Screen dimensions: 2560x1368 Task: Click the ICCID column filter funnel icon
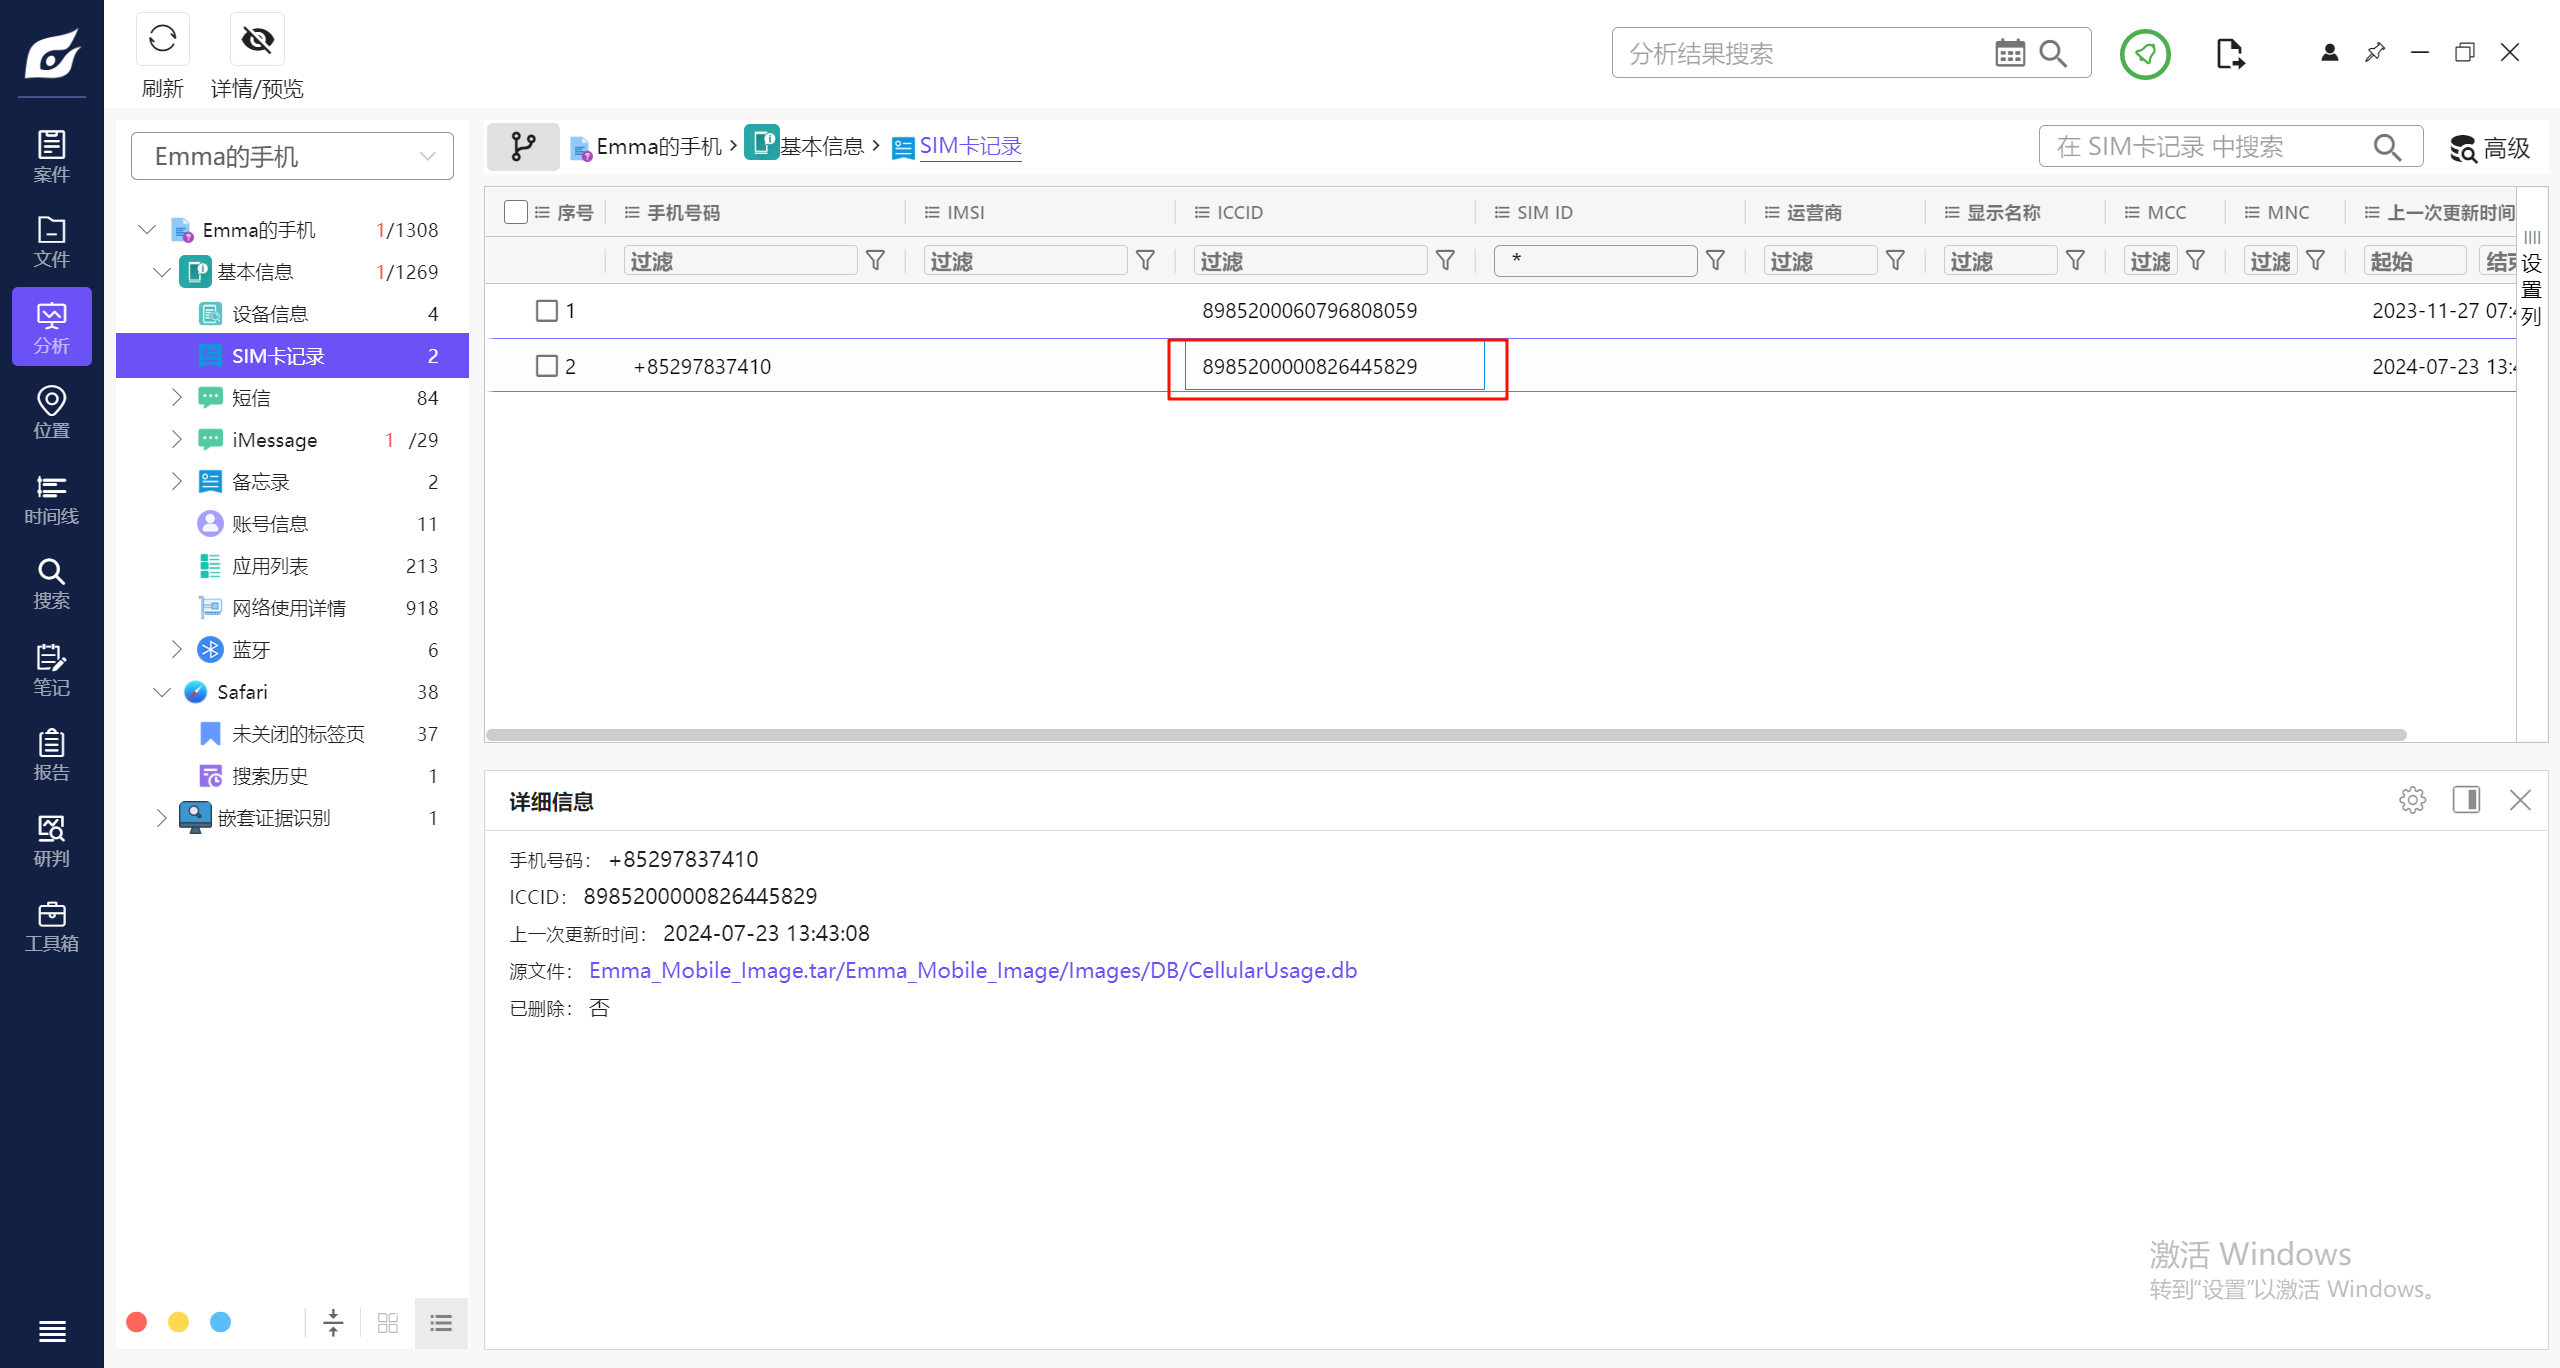point(1445,261)
